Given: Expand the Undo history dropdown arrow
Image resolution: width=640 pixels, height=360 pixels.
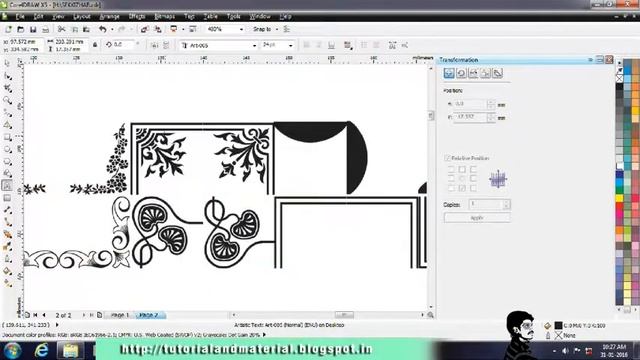Looking at the screenshot, I should [111, 29].
